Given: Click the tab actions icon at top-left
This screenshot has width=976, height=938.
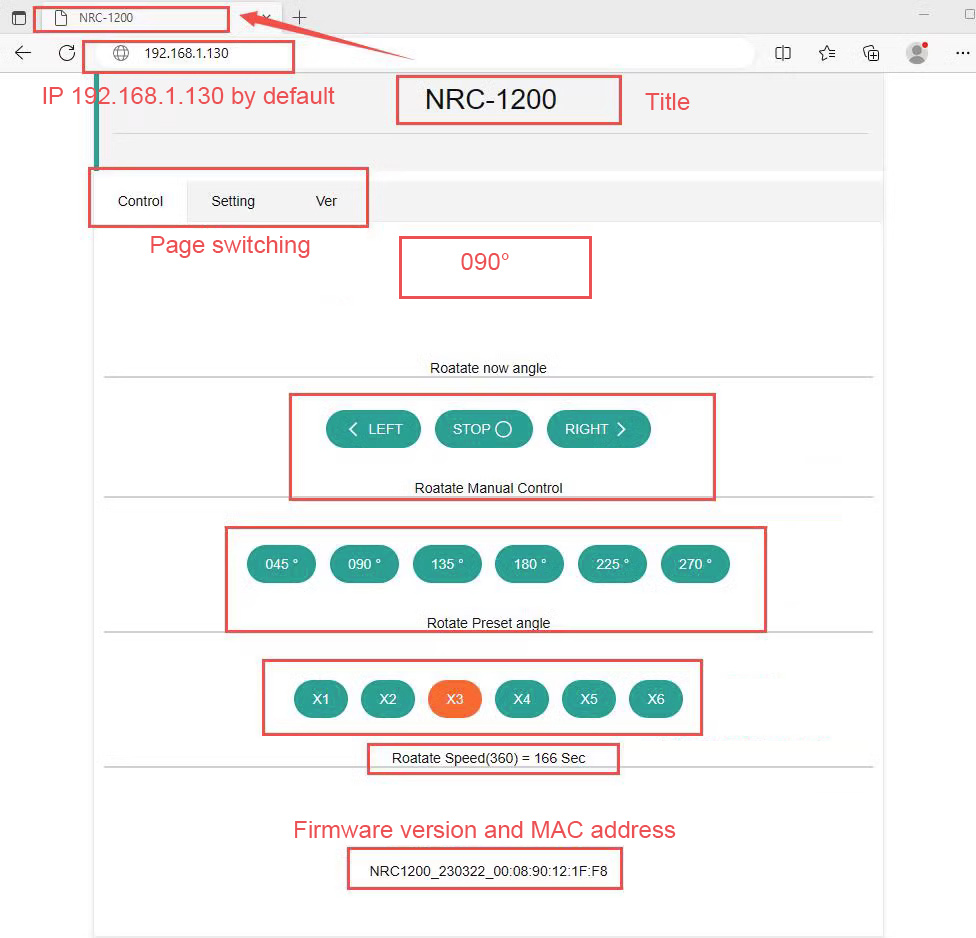Looking at the screenshot, I should pos(18,18).
